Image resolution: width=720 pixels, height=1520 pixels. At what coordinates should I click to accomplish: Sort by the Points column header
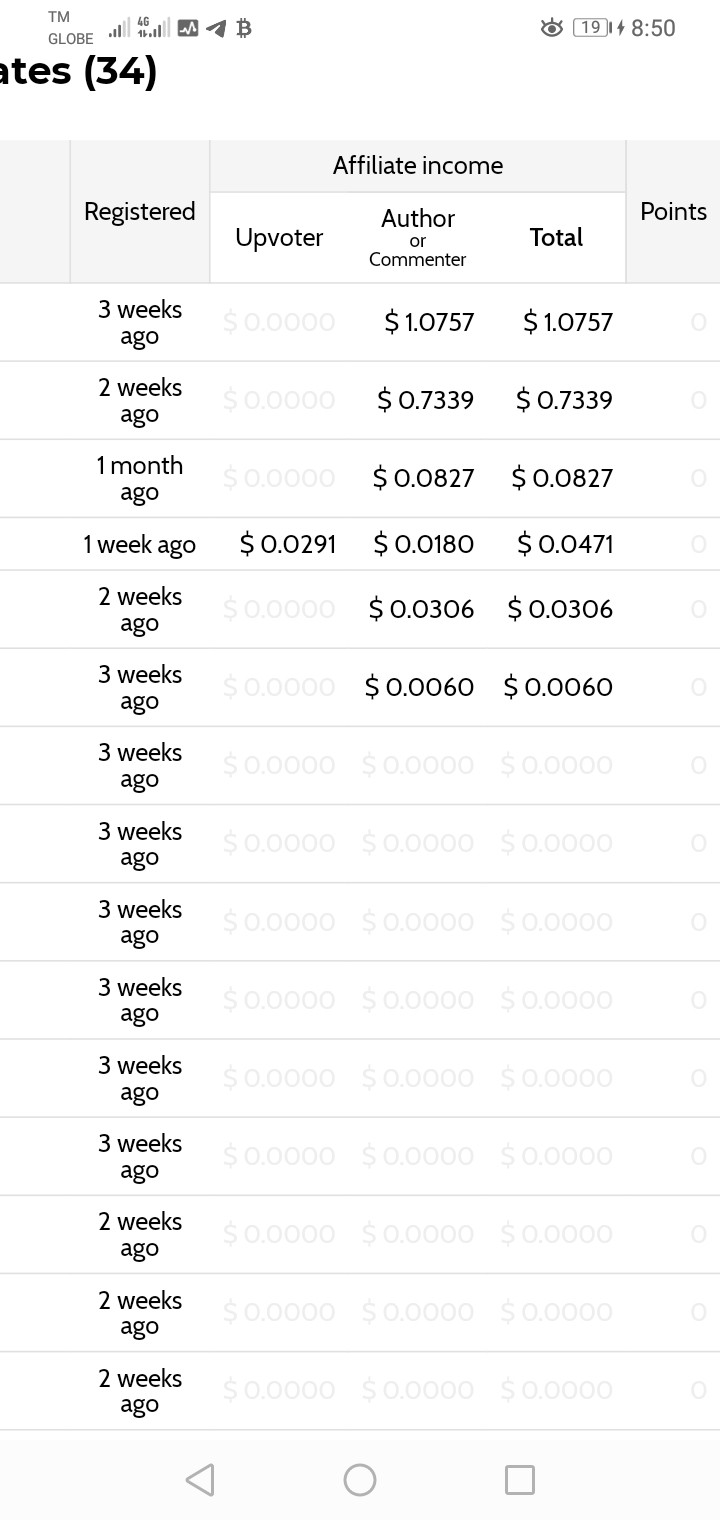click(x=673, y=211)
